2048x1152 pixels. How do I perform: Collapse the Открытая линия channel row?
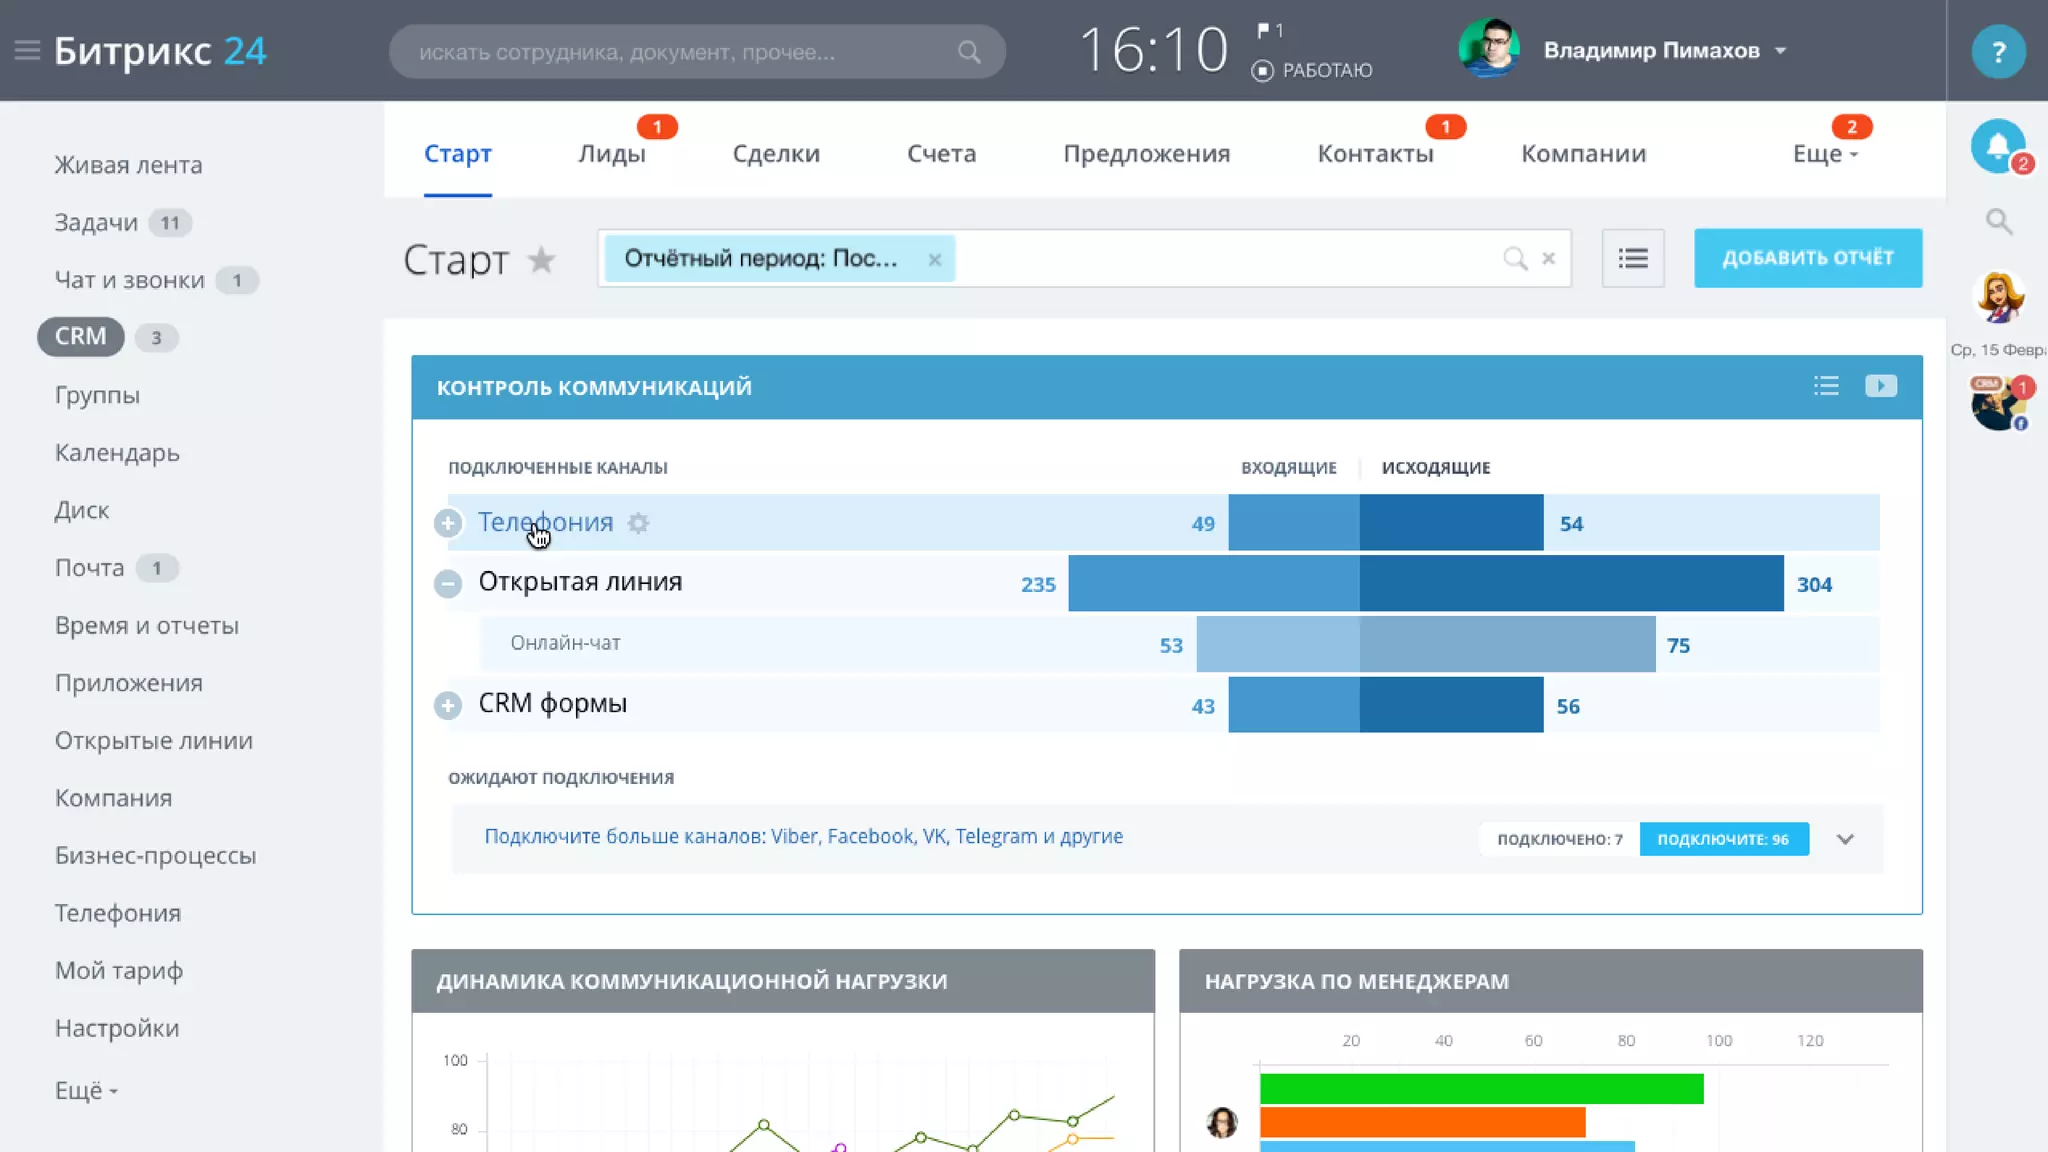447,584
